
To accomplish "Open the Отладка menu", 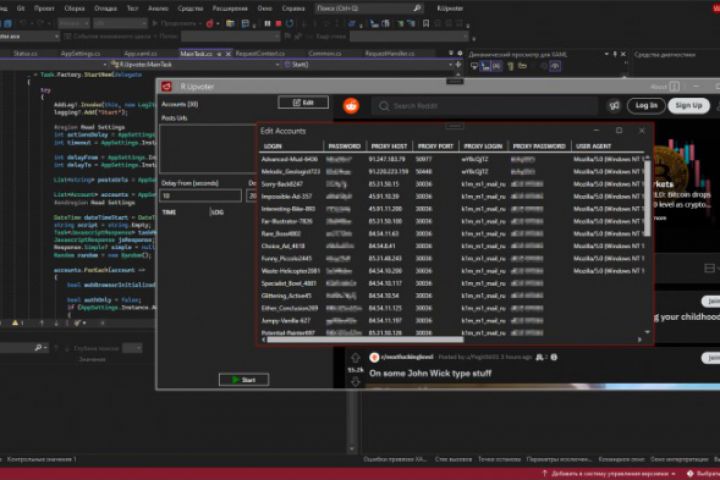I will [x=105, y=8].
